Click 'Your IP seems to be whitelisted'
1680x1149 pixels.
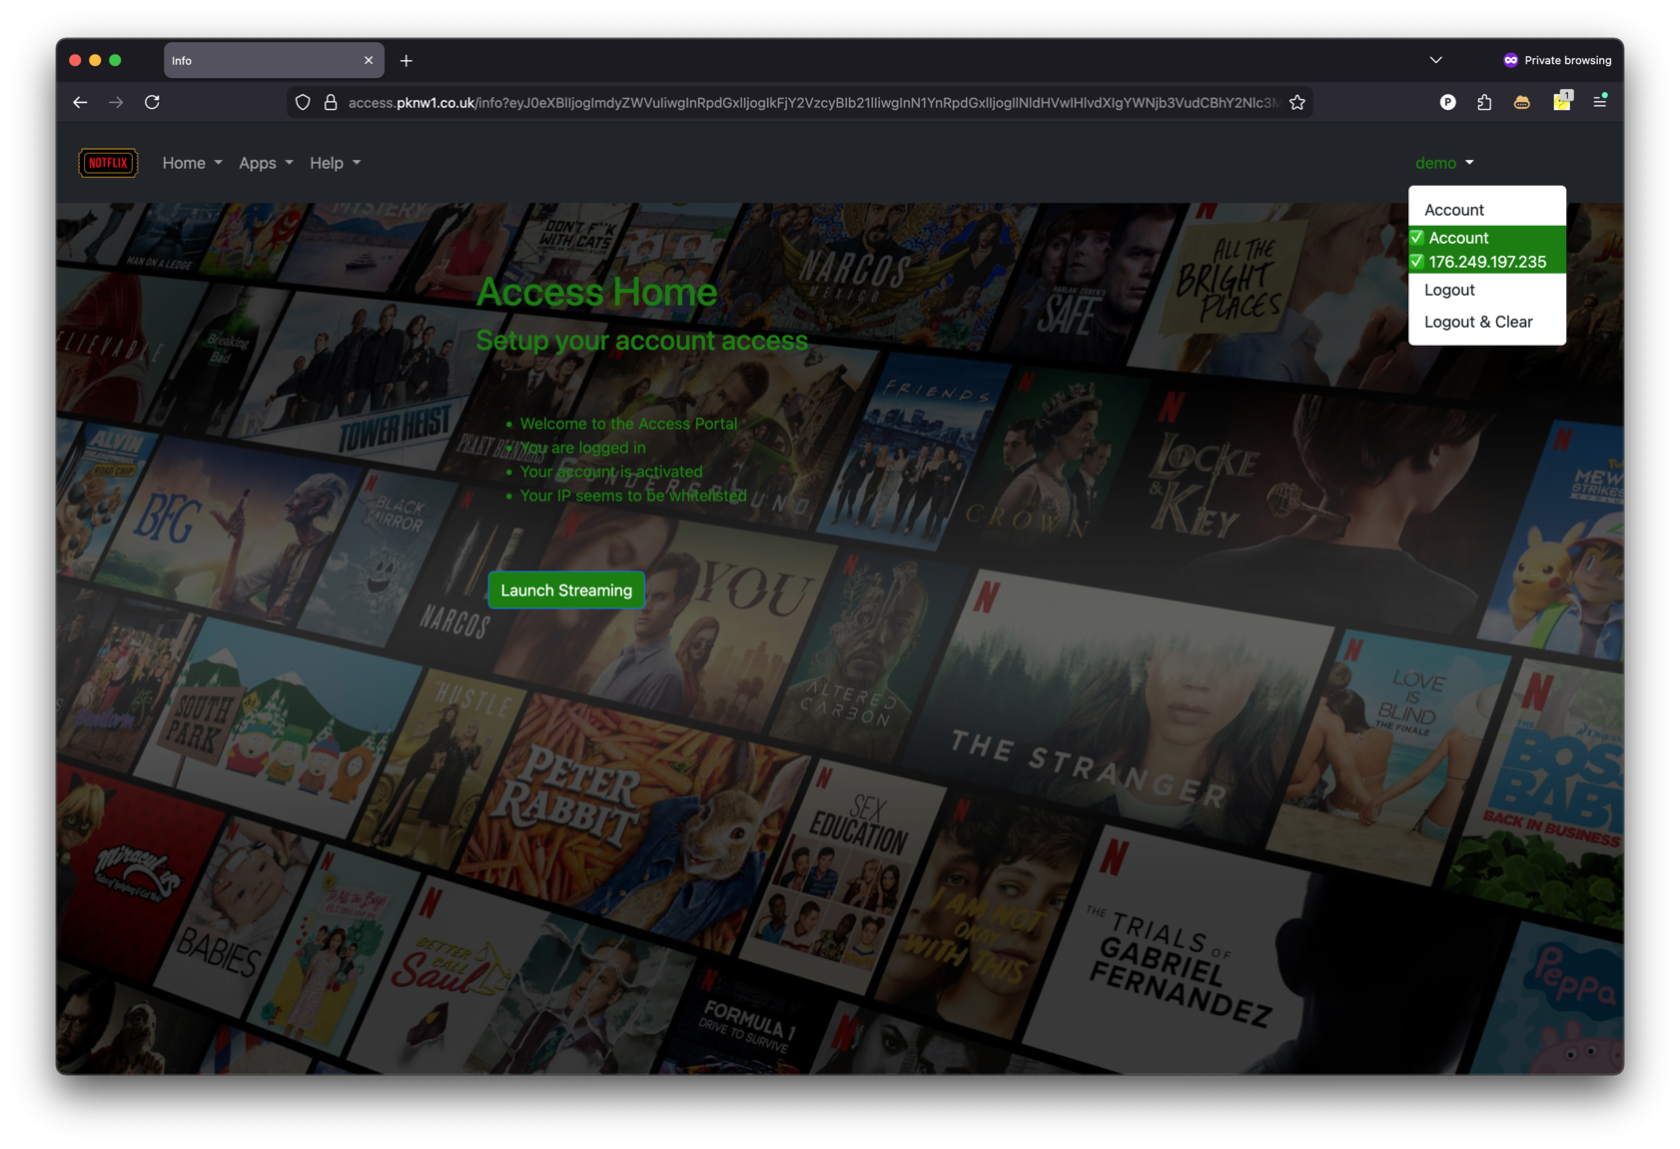pos(633,496)
